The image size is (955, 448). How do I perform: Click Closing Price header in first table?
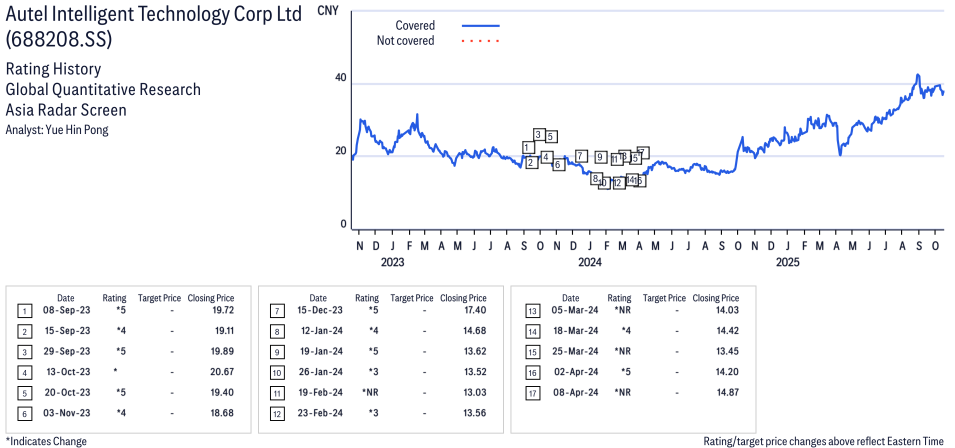pyautogui.click(x=211, y=298)
